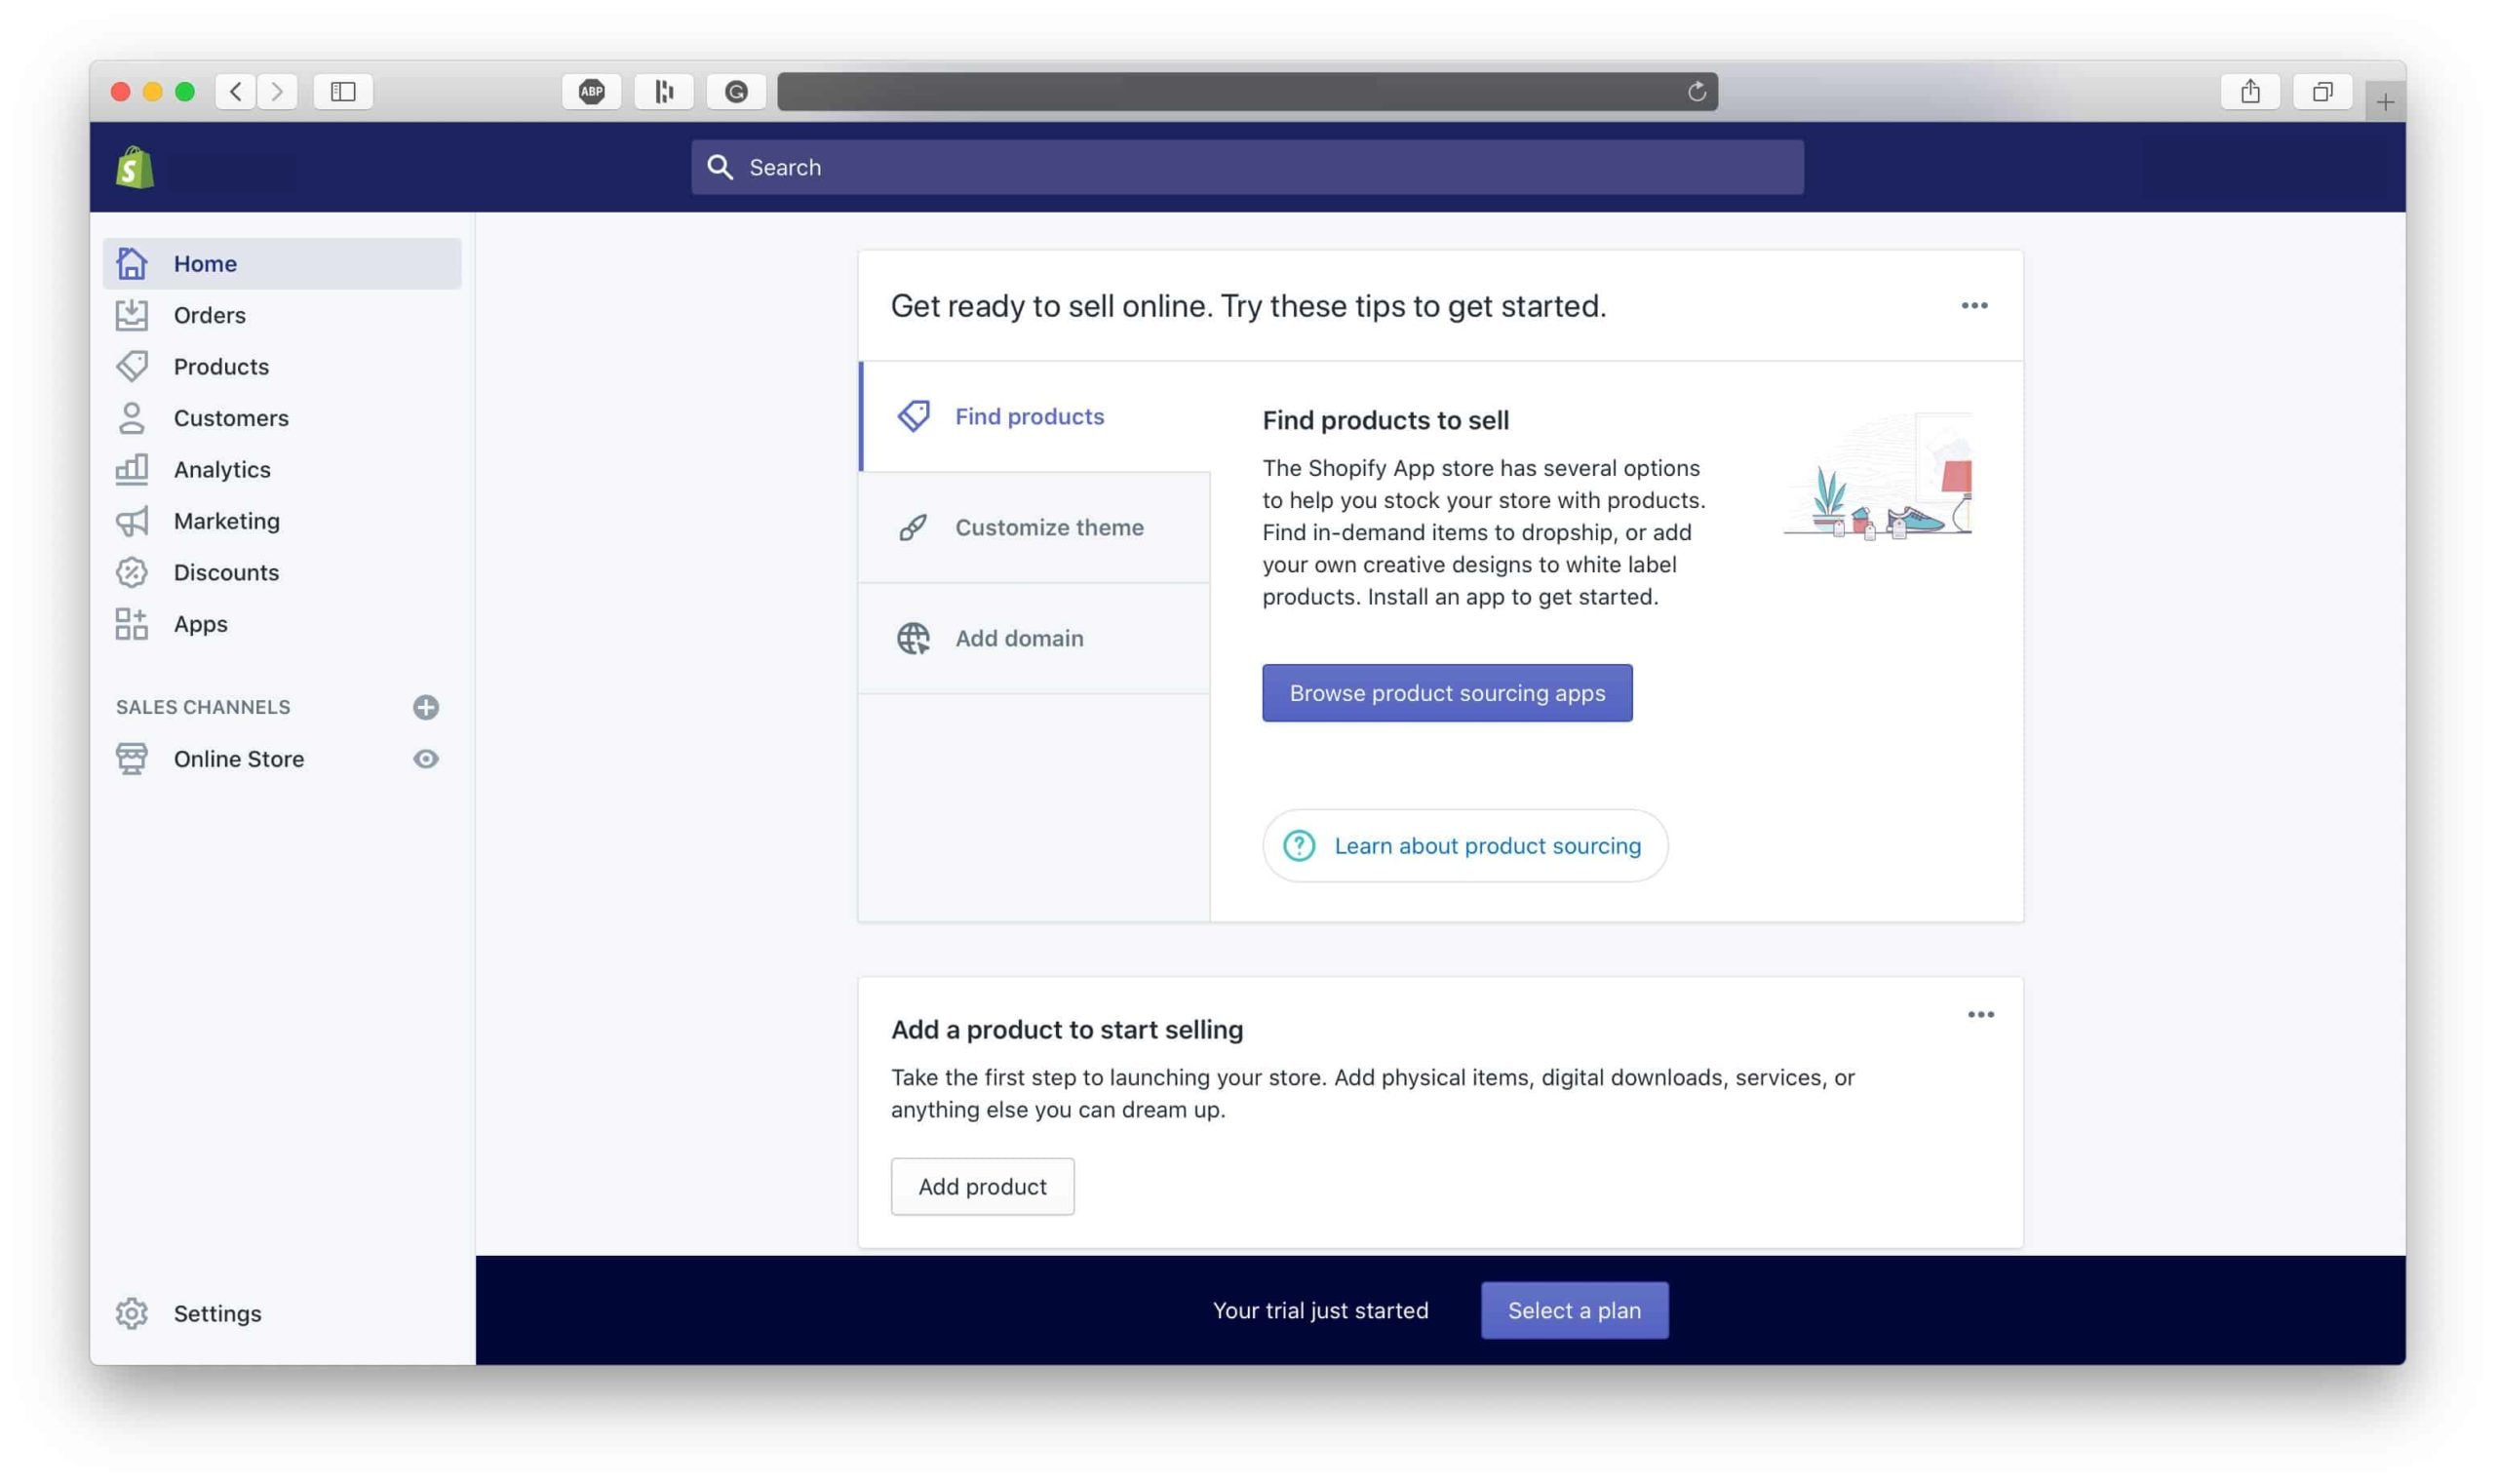Toggle Online Store visibility eye icon
2496x1484 pixels.
[424, 756]
